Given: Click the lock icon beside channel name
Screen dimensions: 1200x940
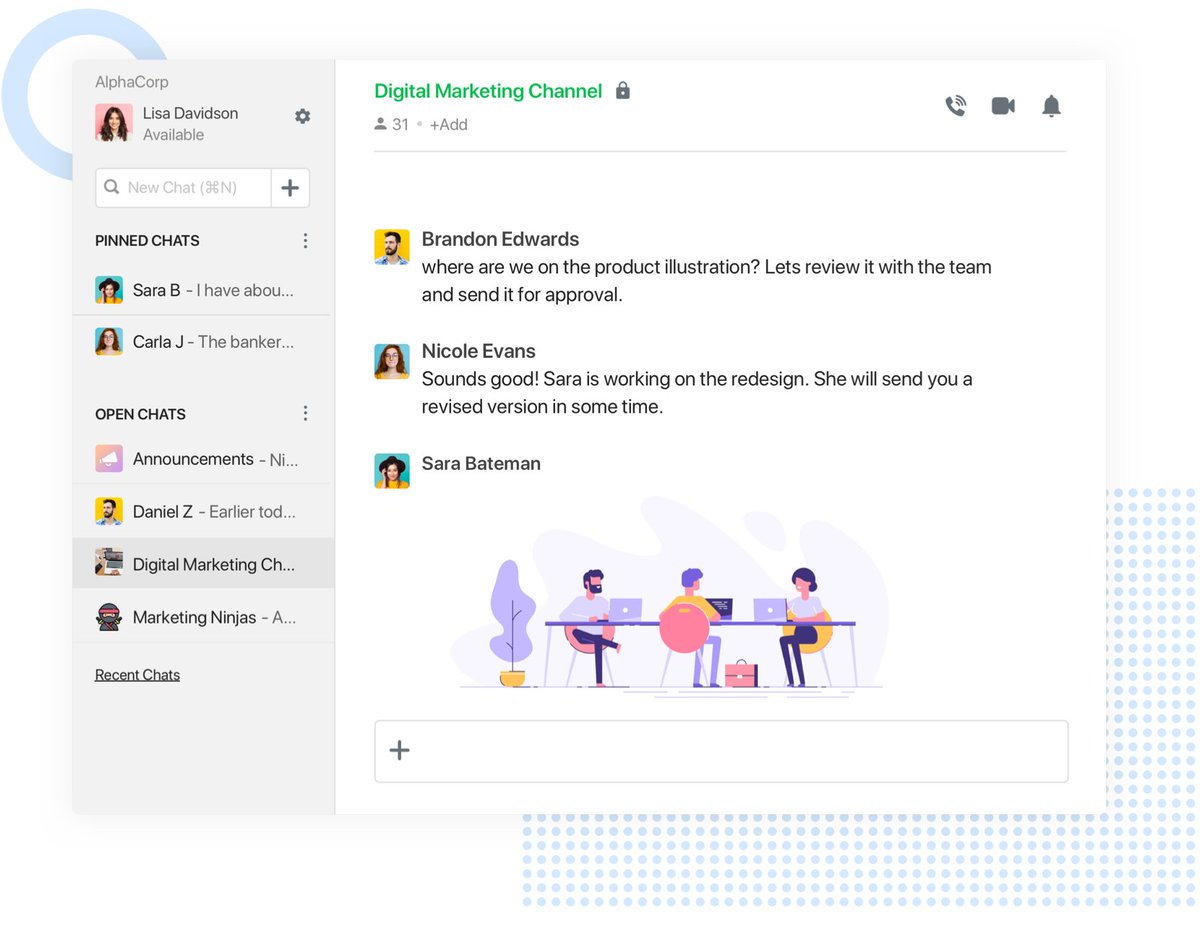Looking at the screenshot, I should click(x=623, y=91).
